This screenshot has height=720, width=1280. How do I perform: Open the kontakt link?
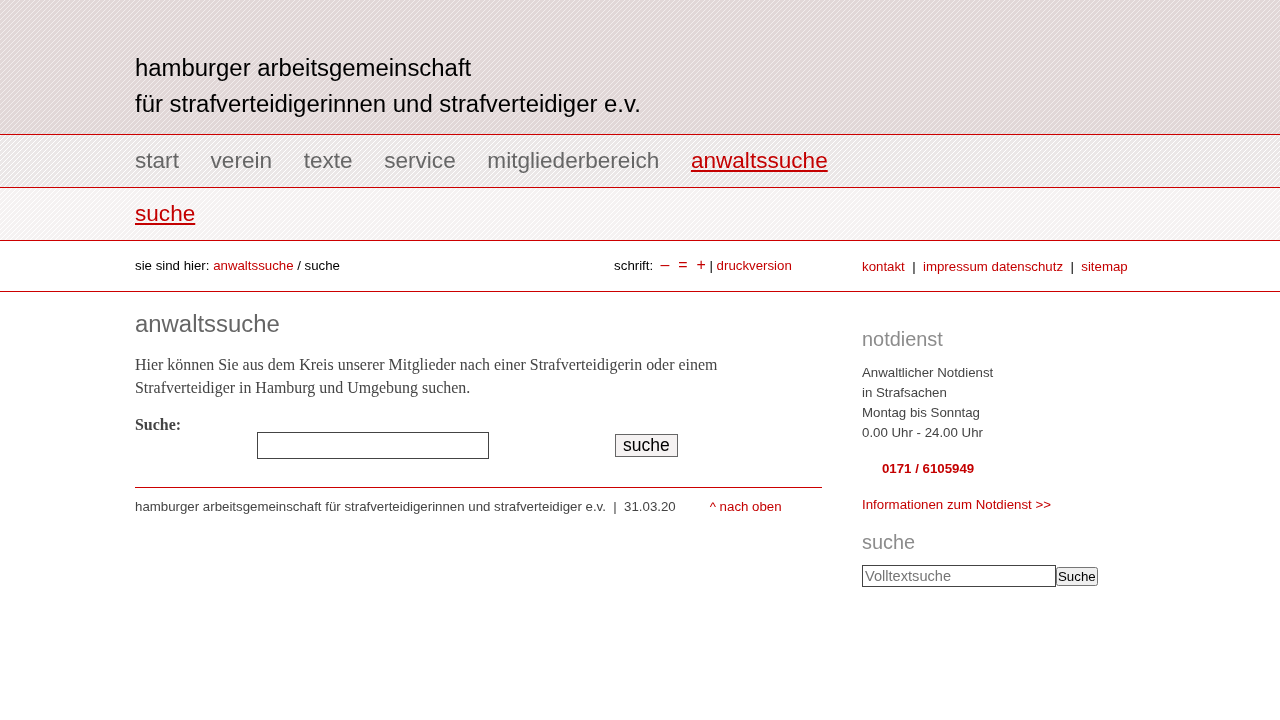(883, 267)
